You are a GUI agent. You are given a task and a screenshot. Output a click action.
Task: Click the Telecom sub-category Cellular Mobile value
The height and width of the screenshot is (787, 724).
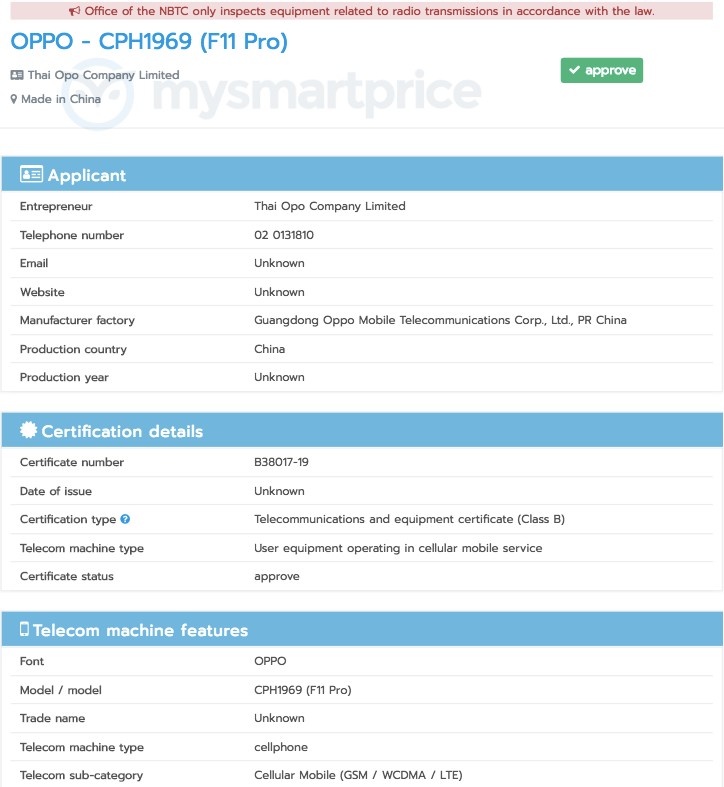coord(358,775)
